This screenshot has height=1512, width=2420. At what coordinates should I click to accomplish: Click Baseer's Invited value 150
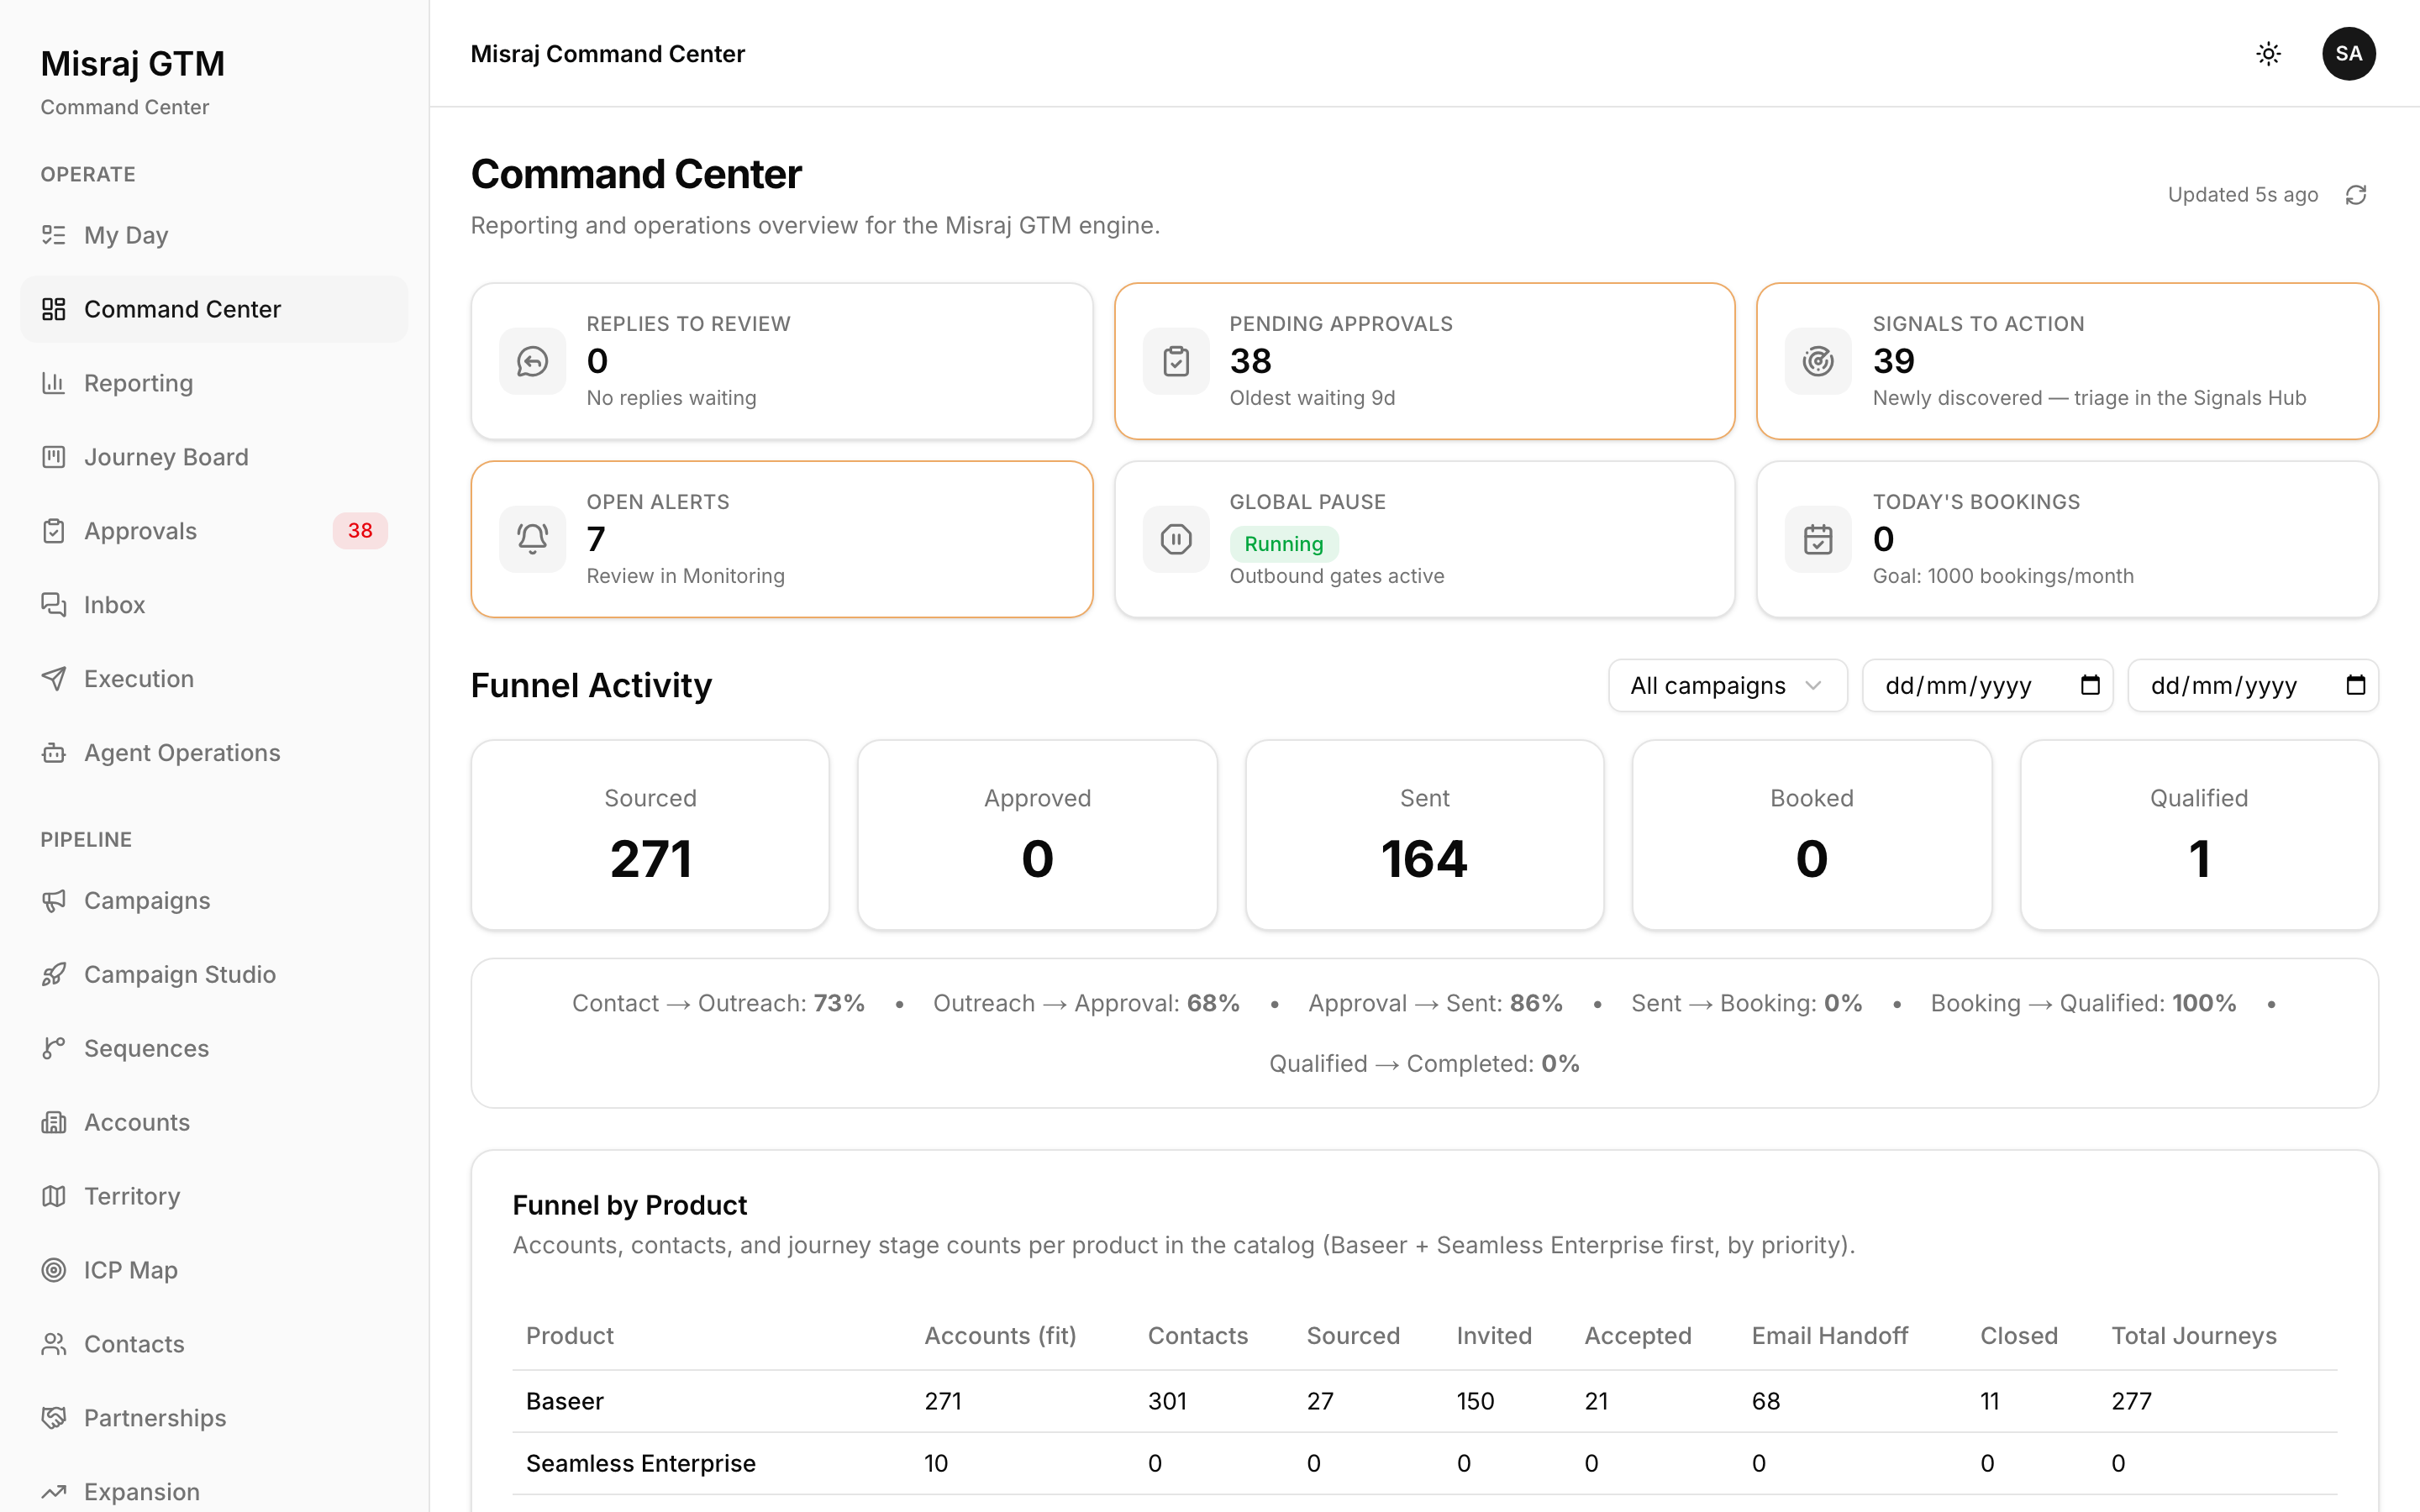pyautogui.click(x=1475, y=1401)
